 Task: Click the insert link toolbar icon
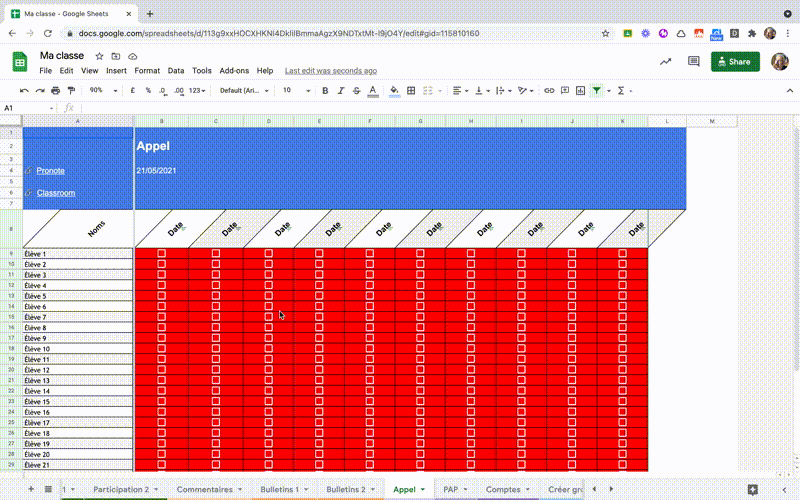click(x=549, y=91)
